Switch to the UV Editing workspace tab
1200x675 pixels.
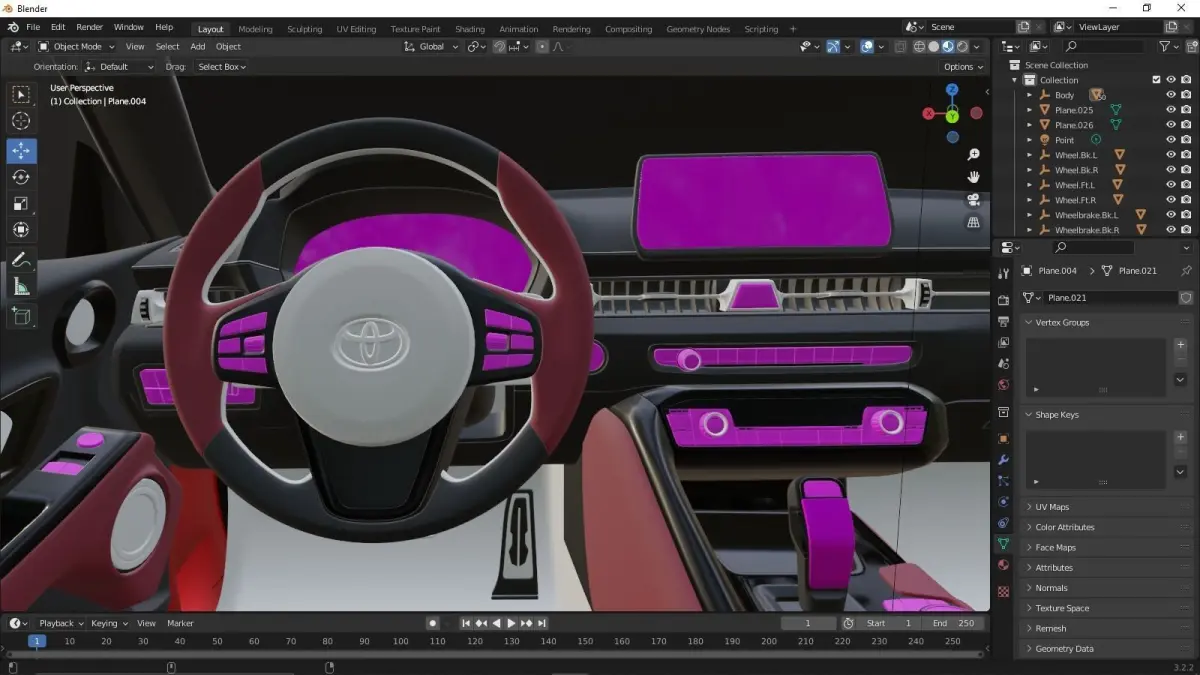[x=356, y=29]
